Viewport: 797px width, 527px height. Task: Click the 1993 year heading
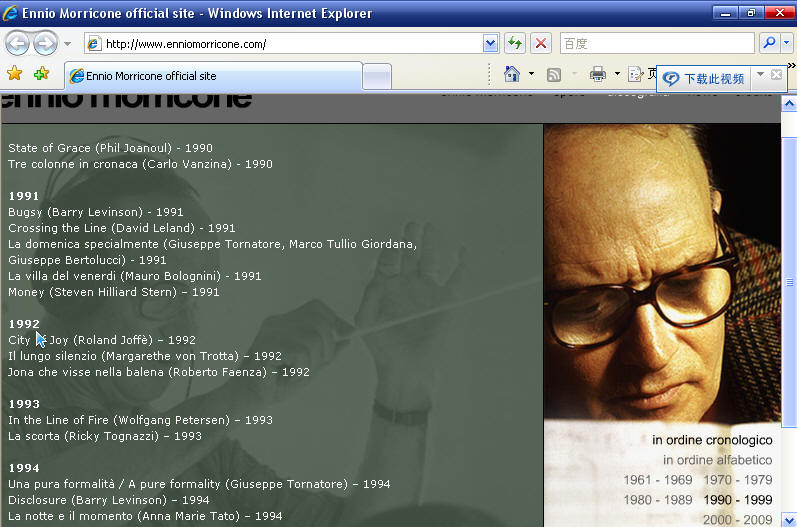pyautogui.click(x=24, y=404)
